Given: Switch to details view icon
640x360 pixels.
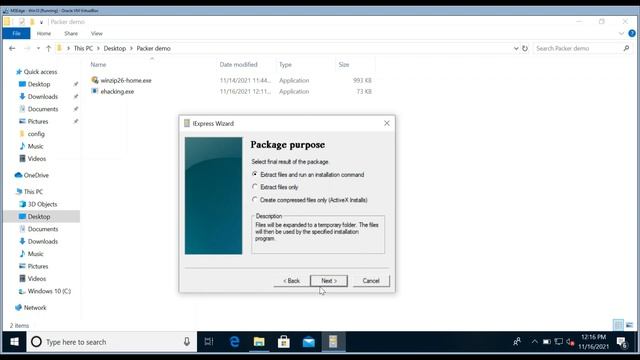Looking at the screenshot, I should [618, 325].
